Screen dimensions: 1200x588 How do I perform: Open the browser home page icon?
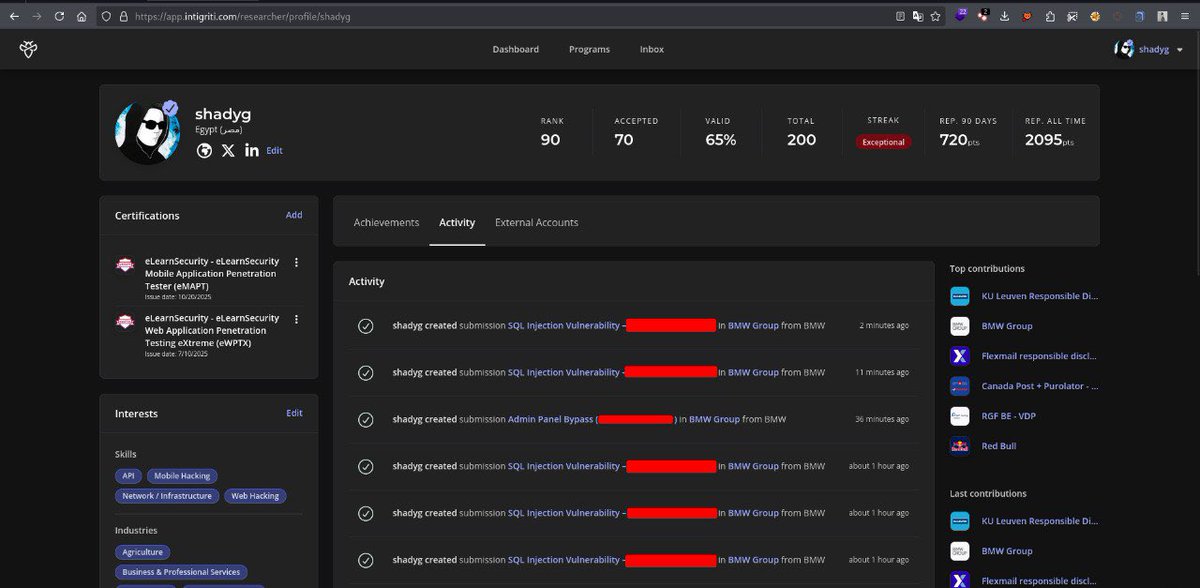(x=82, y=16)
